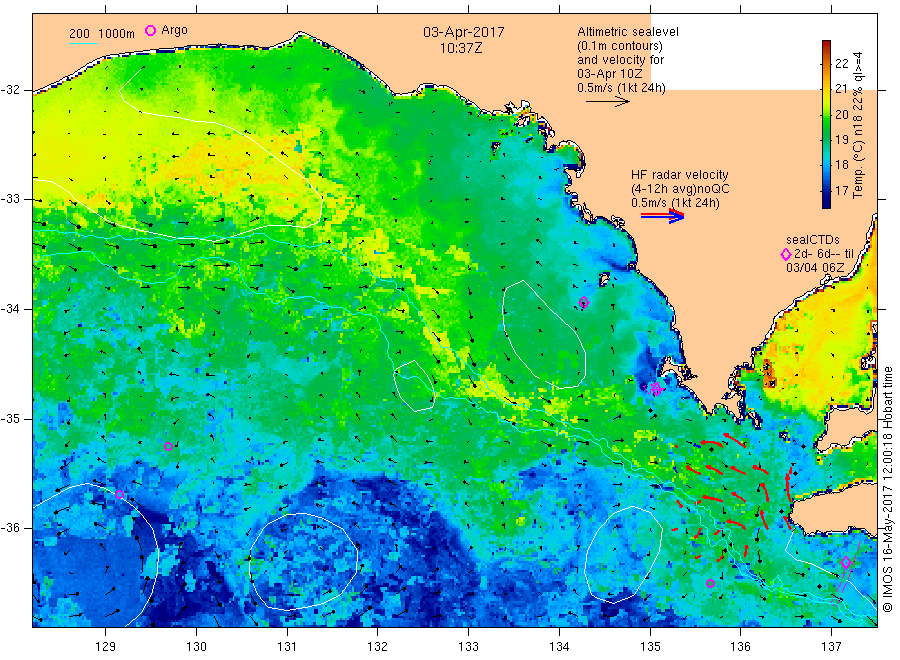Click the 'Altimetric sealevel' legend text
This screenshot has height=660, width=900.
coord(628,32)
